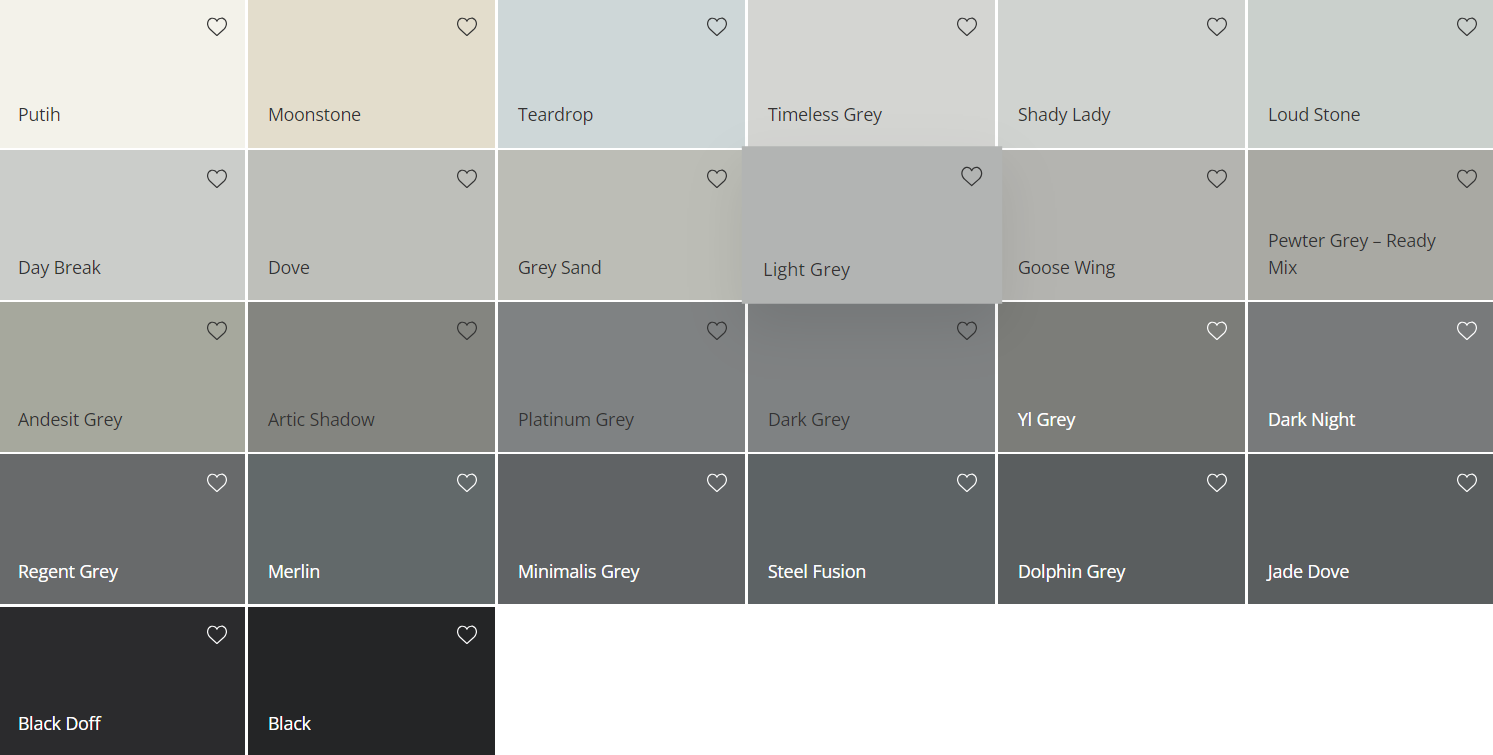The image size is (1493, 755).
Task: Favorite Dark Grey with its heart icon
Action: click(x=967, y=331)
